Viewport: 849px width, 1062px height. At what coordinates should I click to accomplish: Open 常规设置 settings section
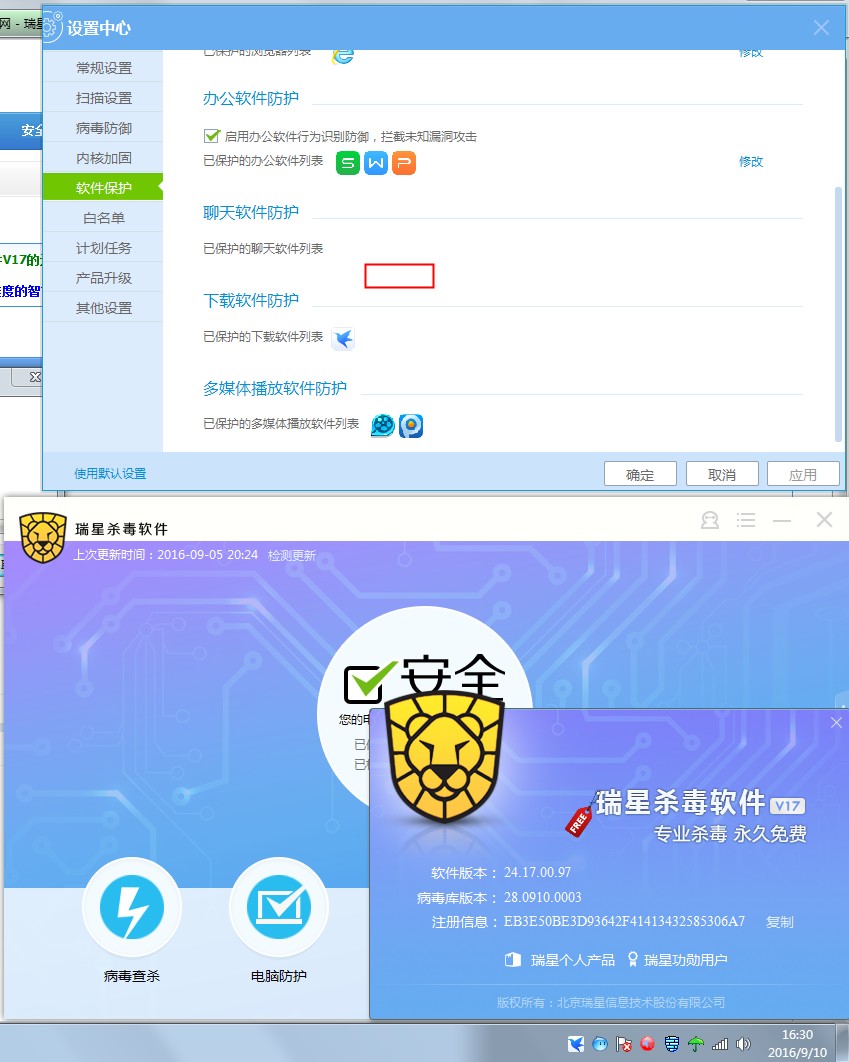pyautogui.click(x=104, y=68)
